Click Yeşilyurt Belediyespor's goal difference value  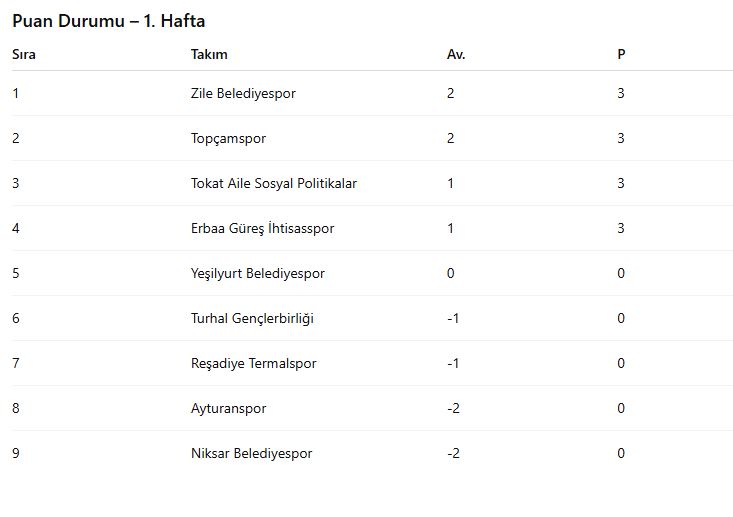click(x=451, y=273)
